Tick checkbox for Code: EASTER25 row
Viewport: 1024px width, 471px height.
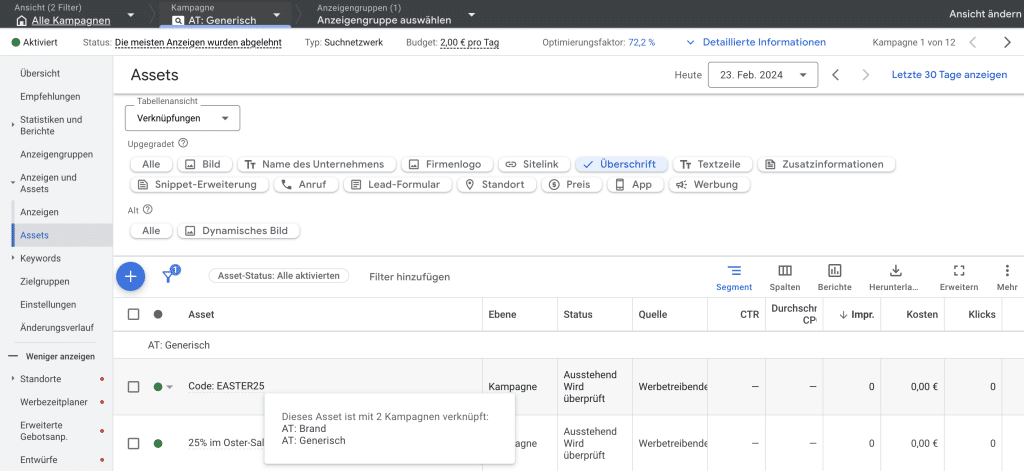pos(134,387)
